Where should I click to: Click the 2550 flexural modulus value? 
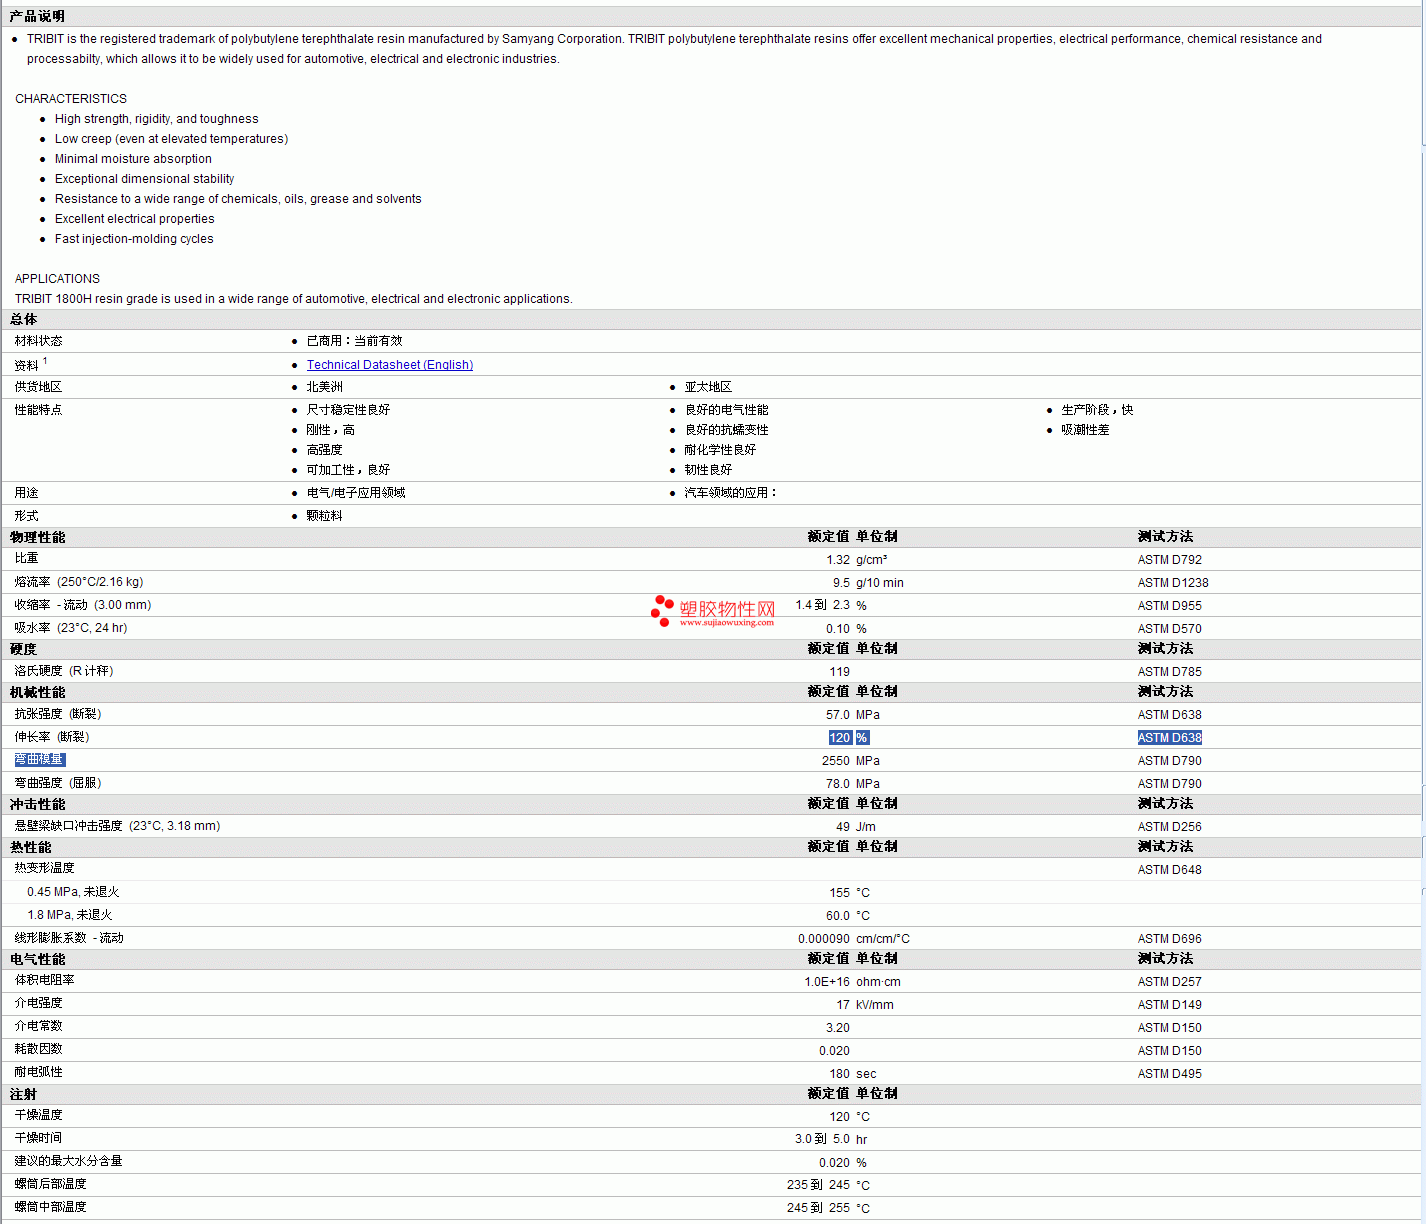[836, 761]
